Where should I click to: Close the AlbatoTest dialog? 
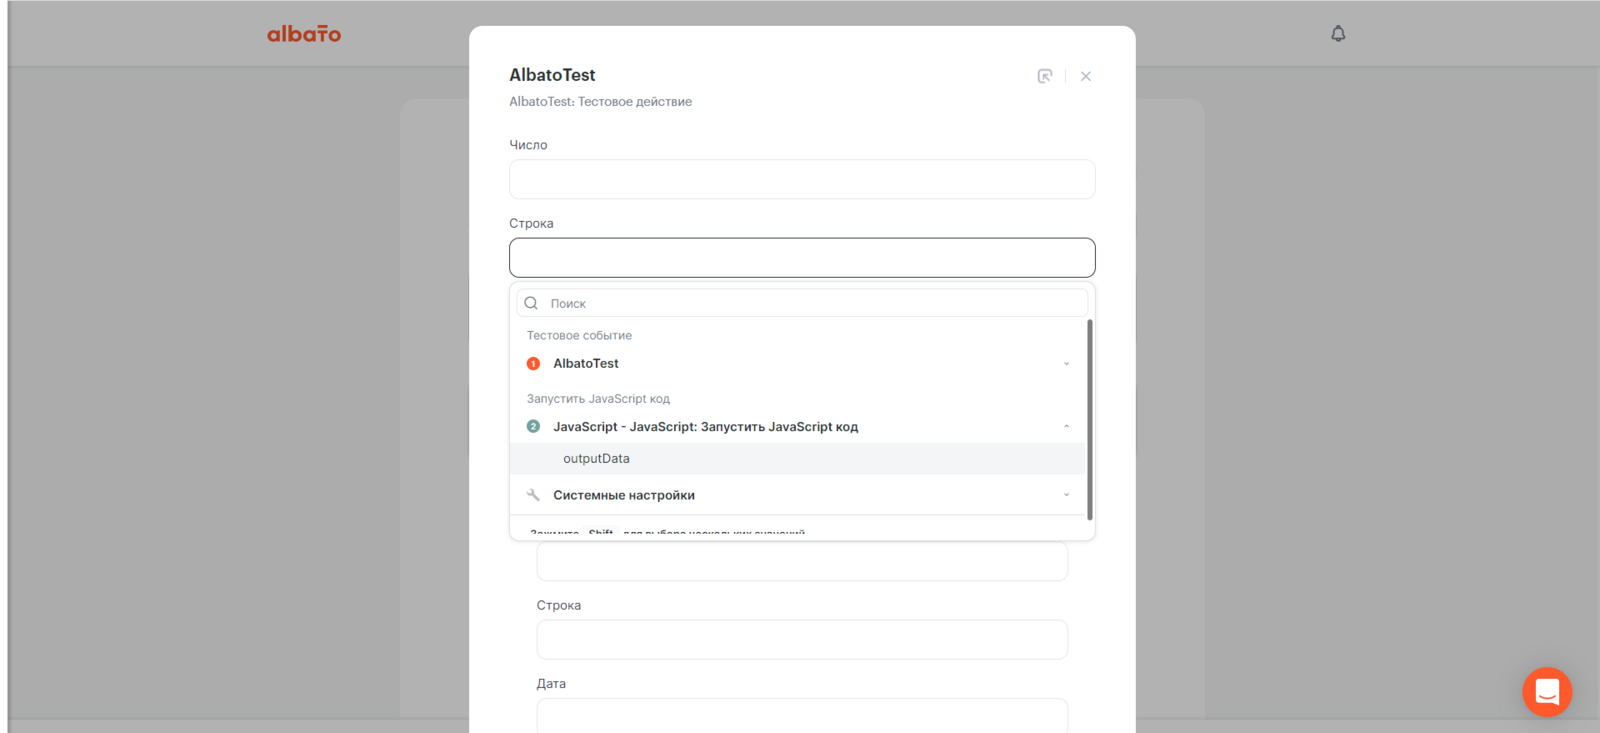pyautogui.click(x=1086, y=76)
